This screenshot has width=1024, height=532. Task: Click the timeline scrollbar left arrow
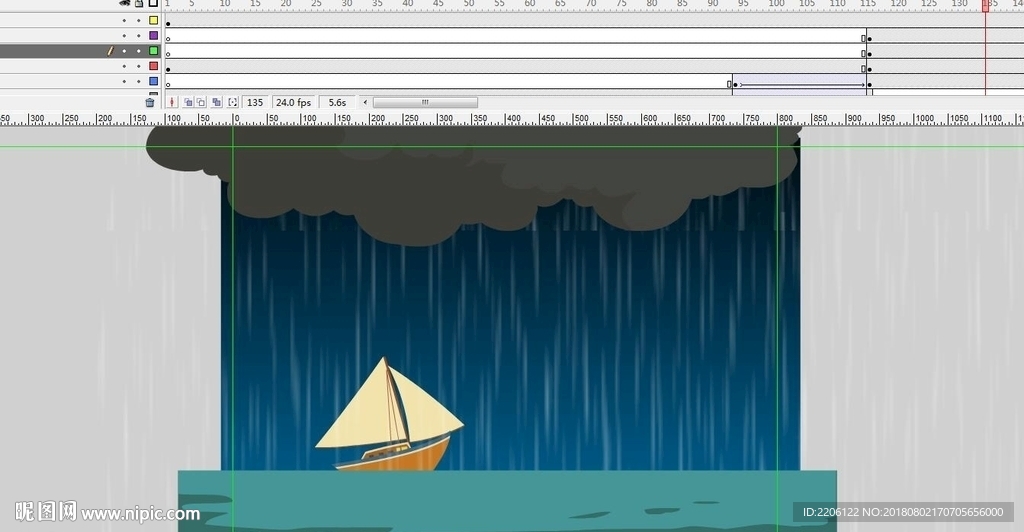pyautogui.click(x=365, y=102)
